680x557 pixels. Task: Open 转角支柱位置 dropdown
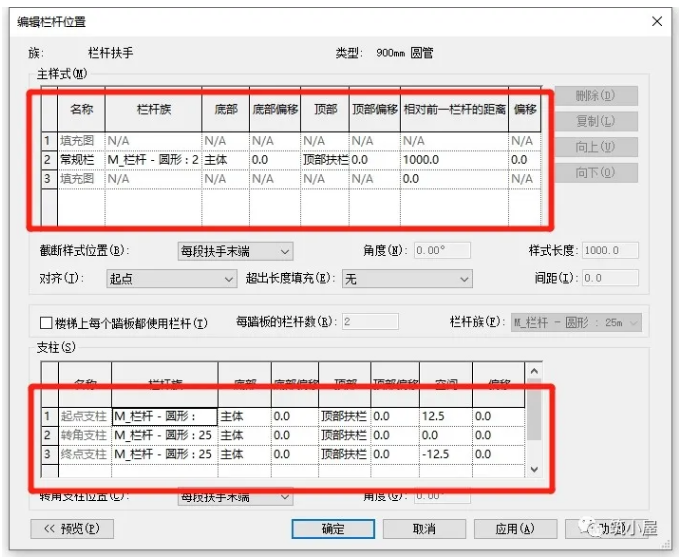tap(235, 496)
